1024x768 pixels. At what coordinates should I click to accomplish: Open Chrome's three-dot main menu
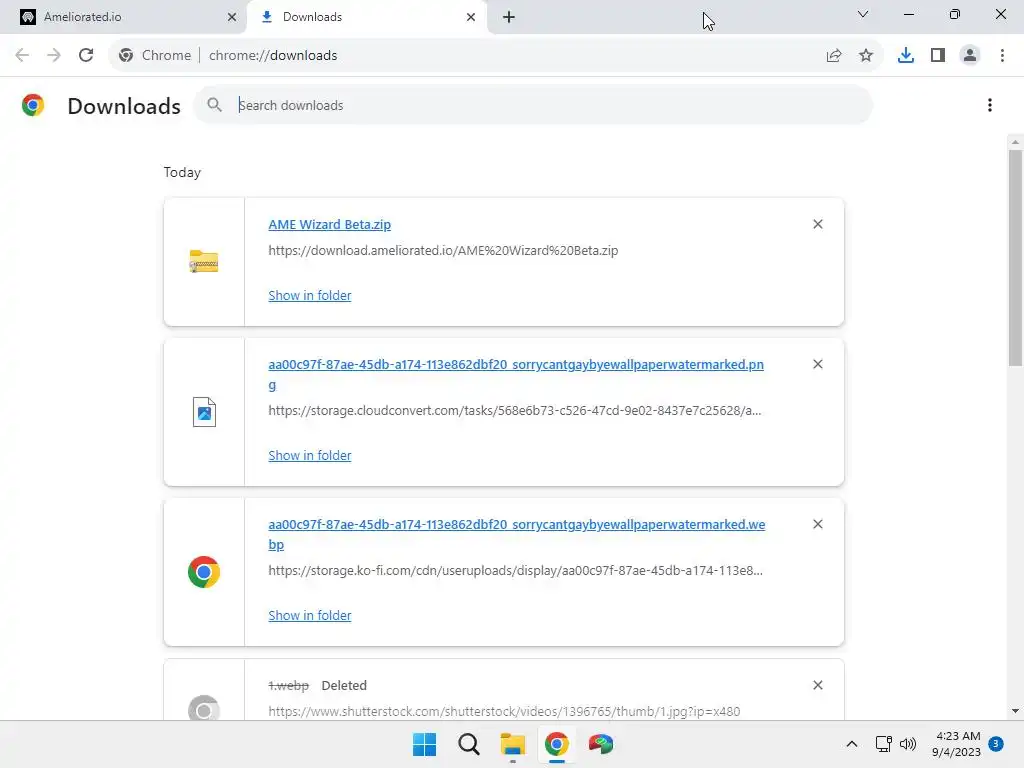pyautogui.click(x=1002, y=55)
